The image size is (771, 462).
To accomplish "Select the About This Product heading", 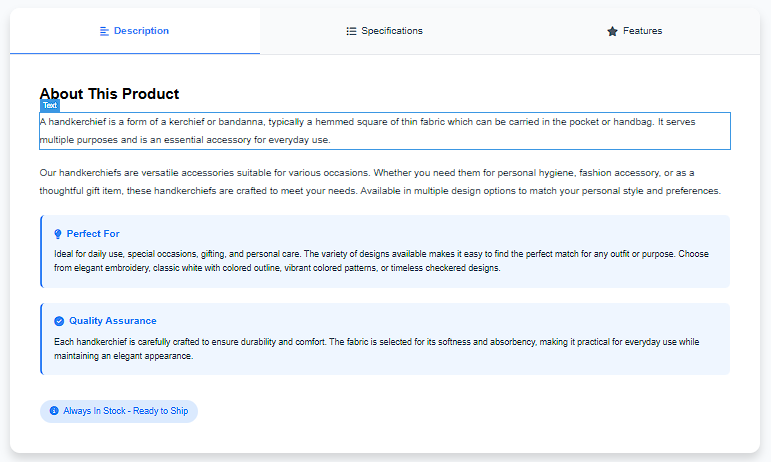I will point(109,94).
